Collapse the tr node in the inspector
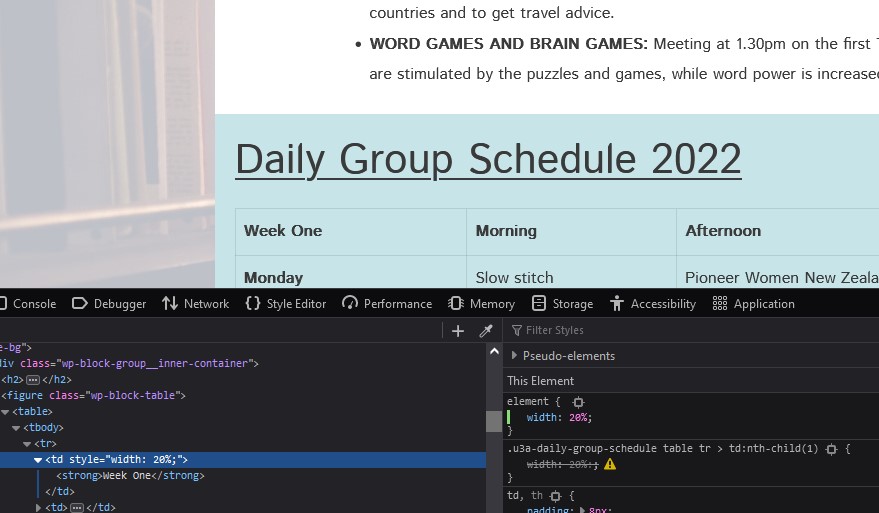Viewport: 879px width, 513px height. coord(27,443)
